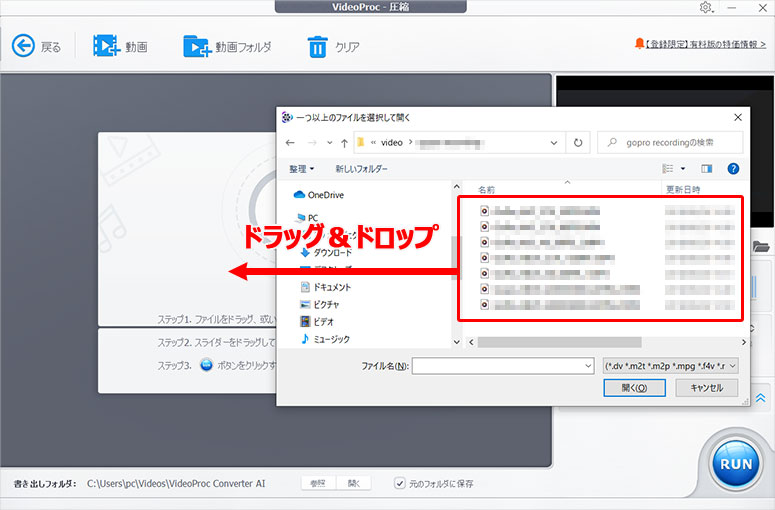
Task: Click the ダウンロード download arrow icon
Action: [x=305, y=253]
